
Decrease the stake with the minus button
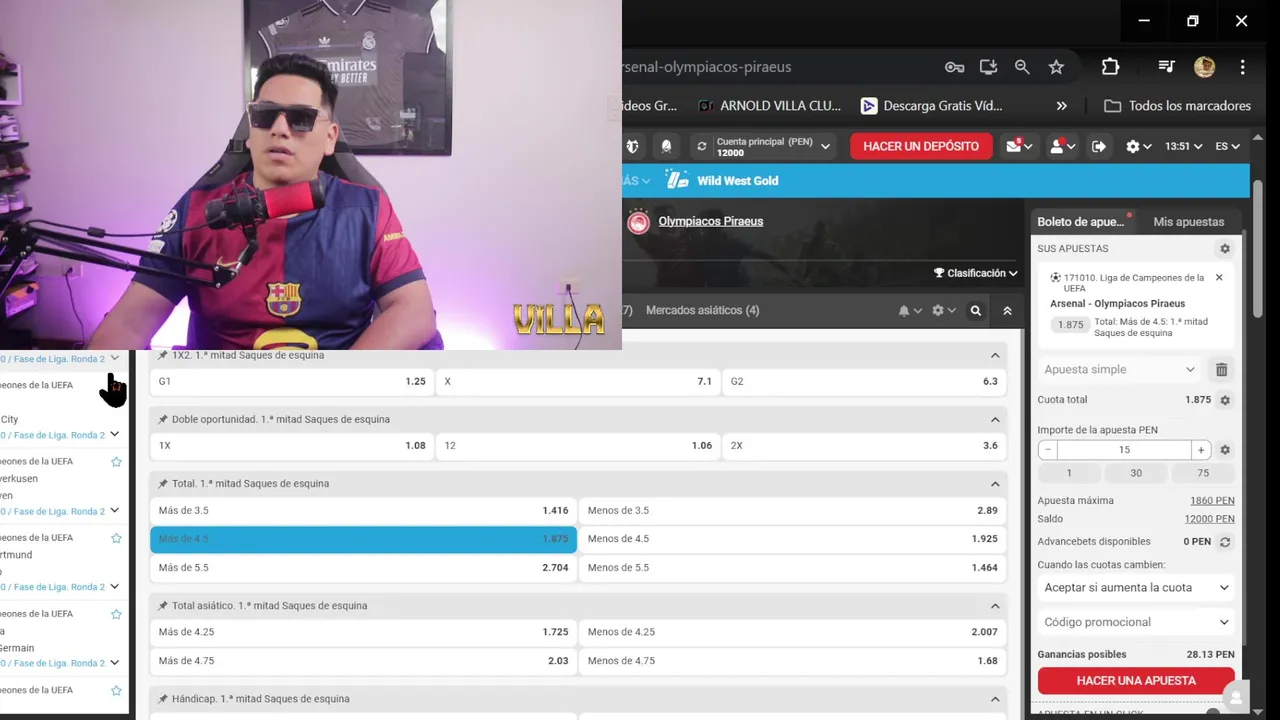tap(1047, 450)
